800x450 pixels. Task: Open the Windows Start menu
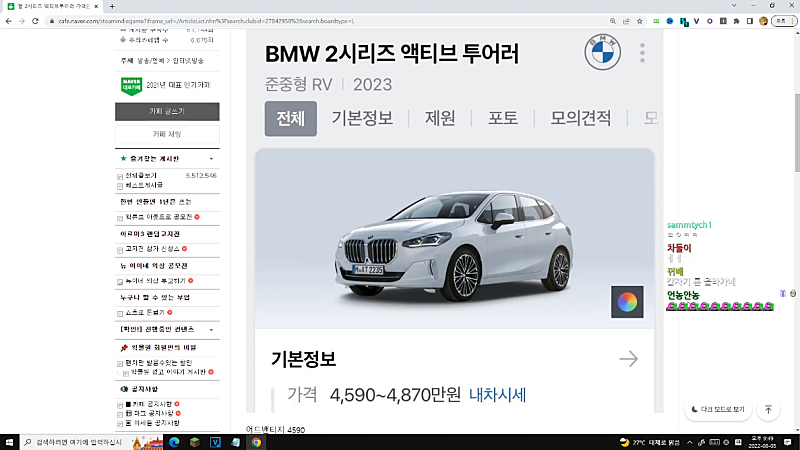point(9,442)
